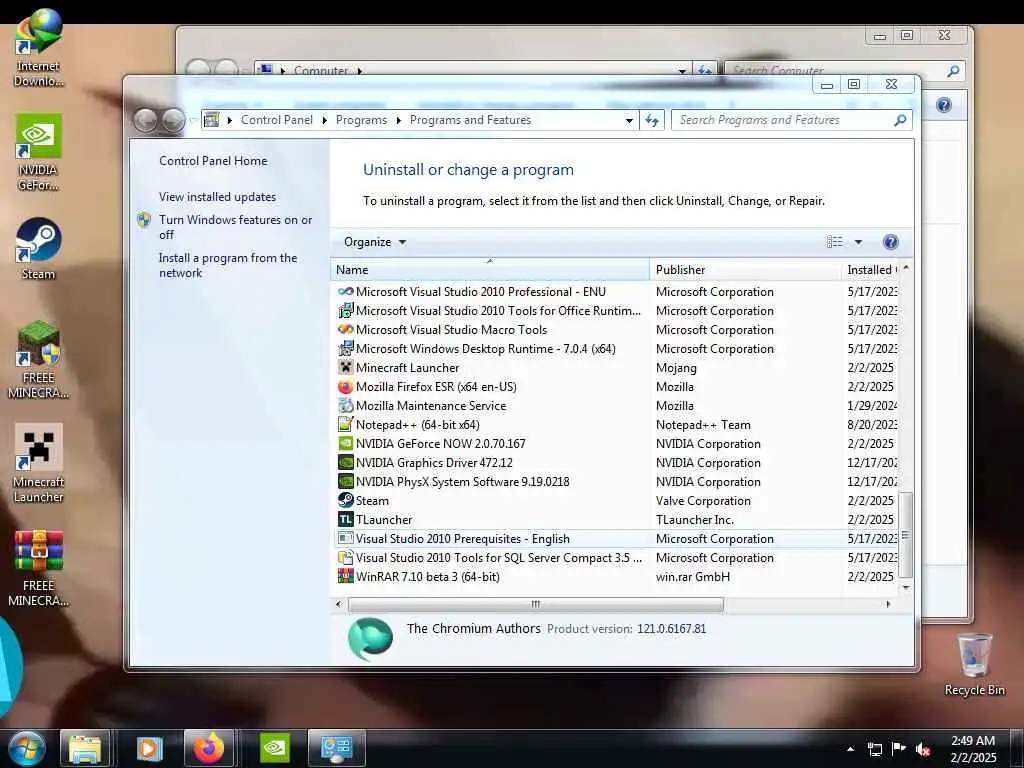
Task: Launch the Steam desktop shortcut
Action: pos(39,249)
